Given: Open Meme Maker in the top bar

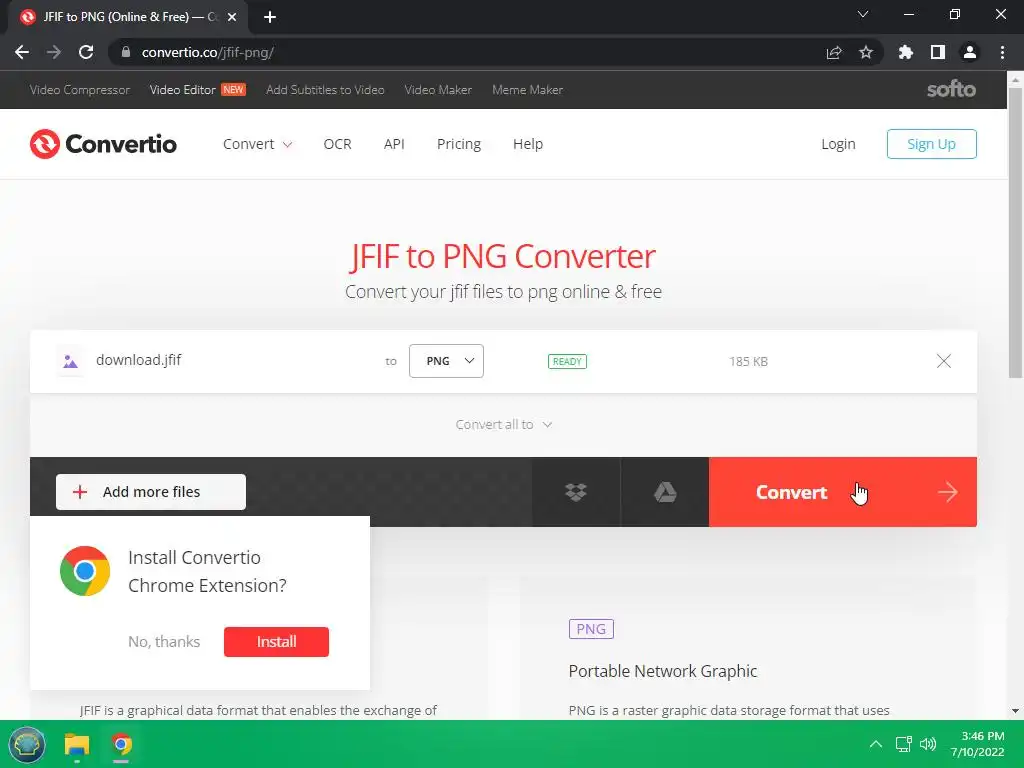Looking at the screenshot, I should (528, 89).
